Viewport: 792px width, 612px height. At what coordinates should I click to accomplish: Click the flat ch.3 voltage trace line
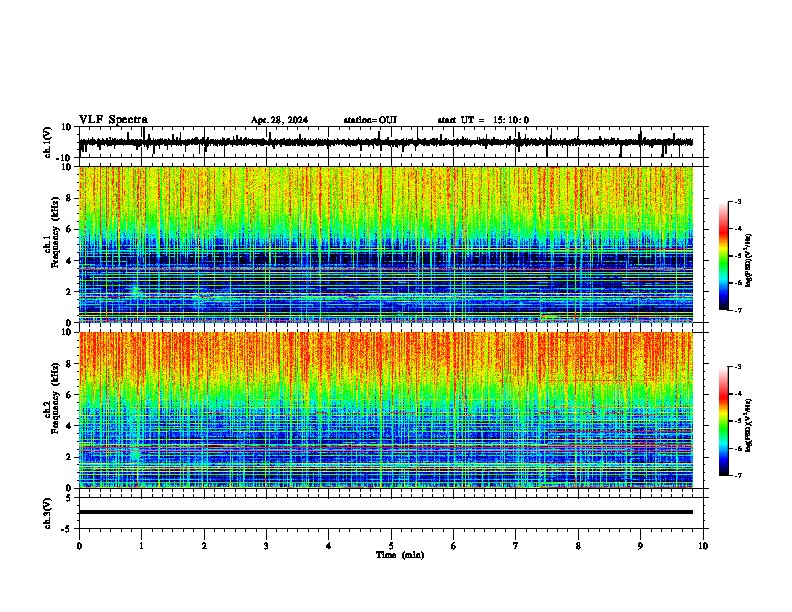pyautogui.click(x=385, y=512)
